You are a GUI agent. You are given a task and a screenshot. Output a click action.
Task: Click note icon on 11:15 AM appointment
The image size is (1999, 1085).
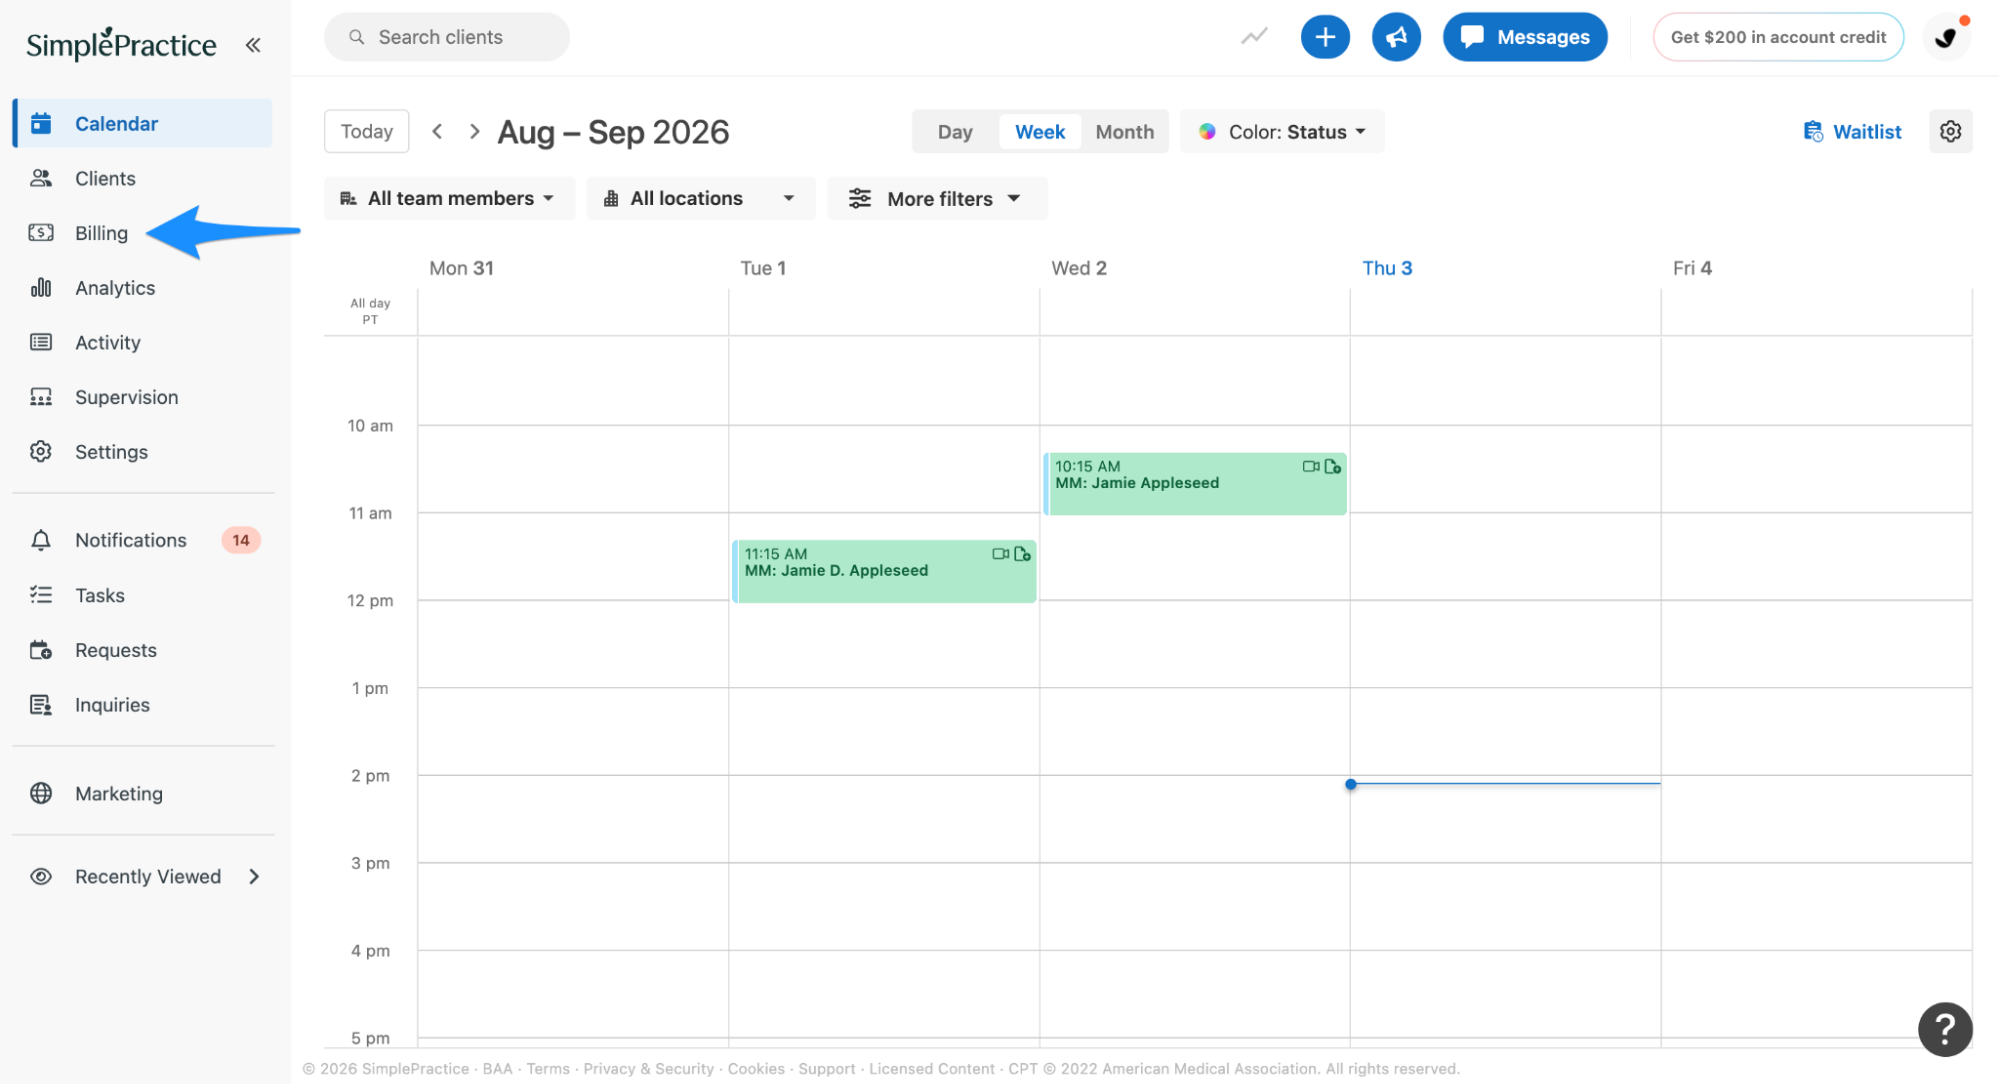[x=1022, y=554]
